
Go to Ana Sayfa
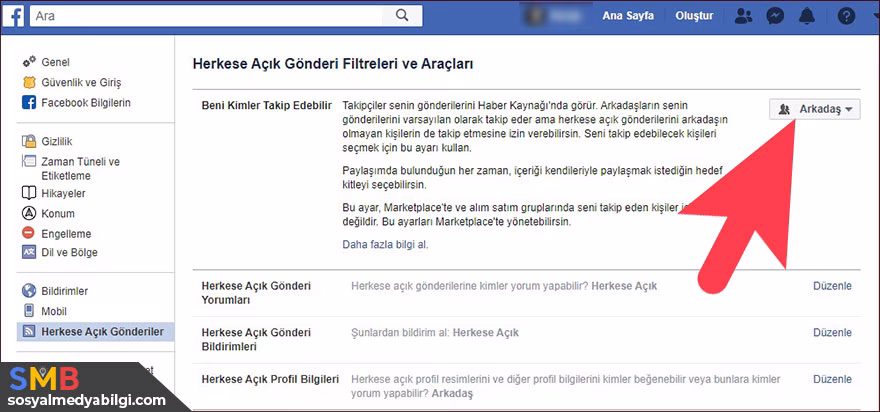pos(628,16)
